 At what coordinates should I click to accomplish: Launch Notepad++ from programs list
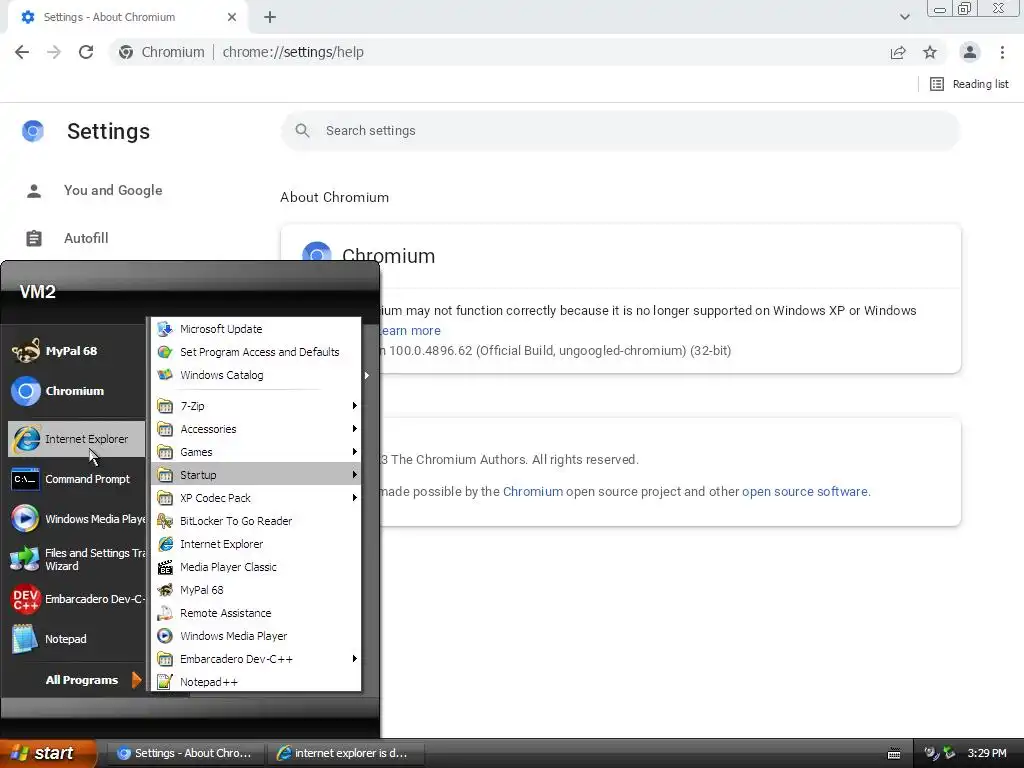pos(256,682)
